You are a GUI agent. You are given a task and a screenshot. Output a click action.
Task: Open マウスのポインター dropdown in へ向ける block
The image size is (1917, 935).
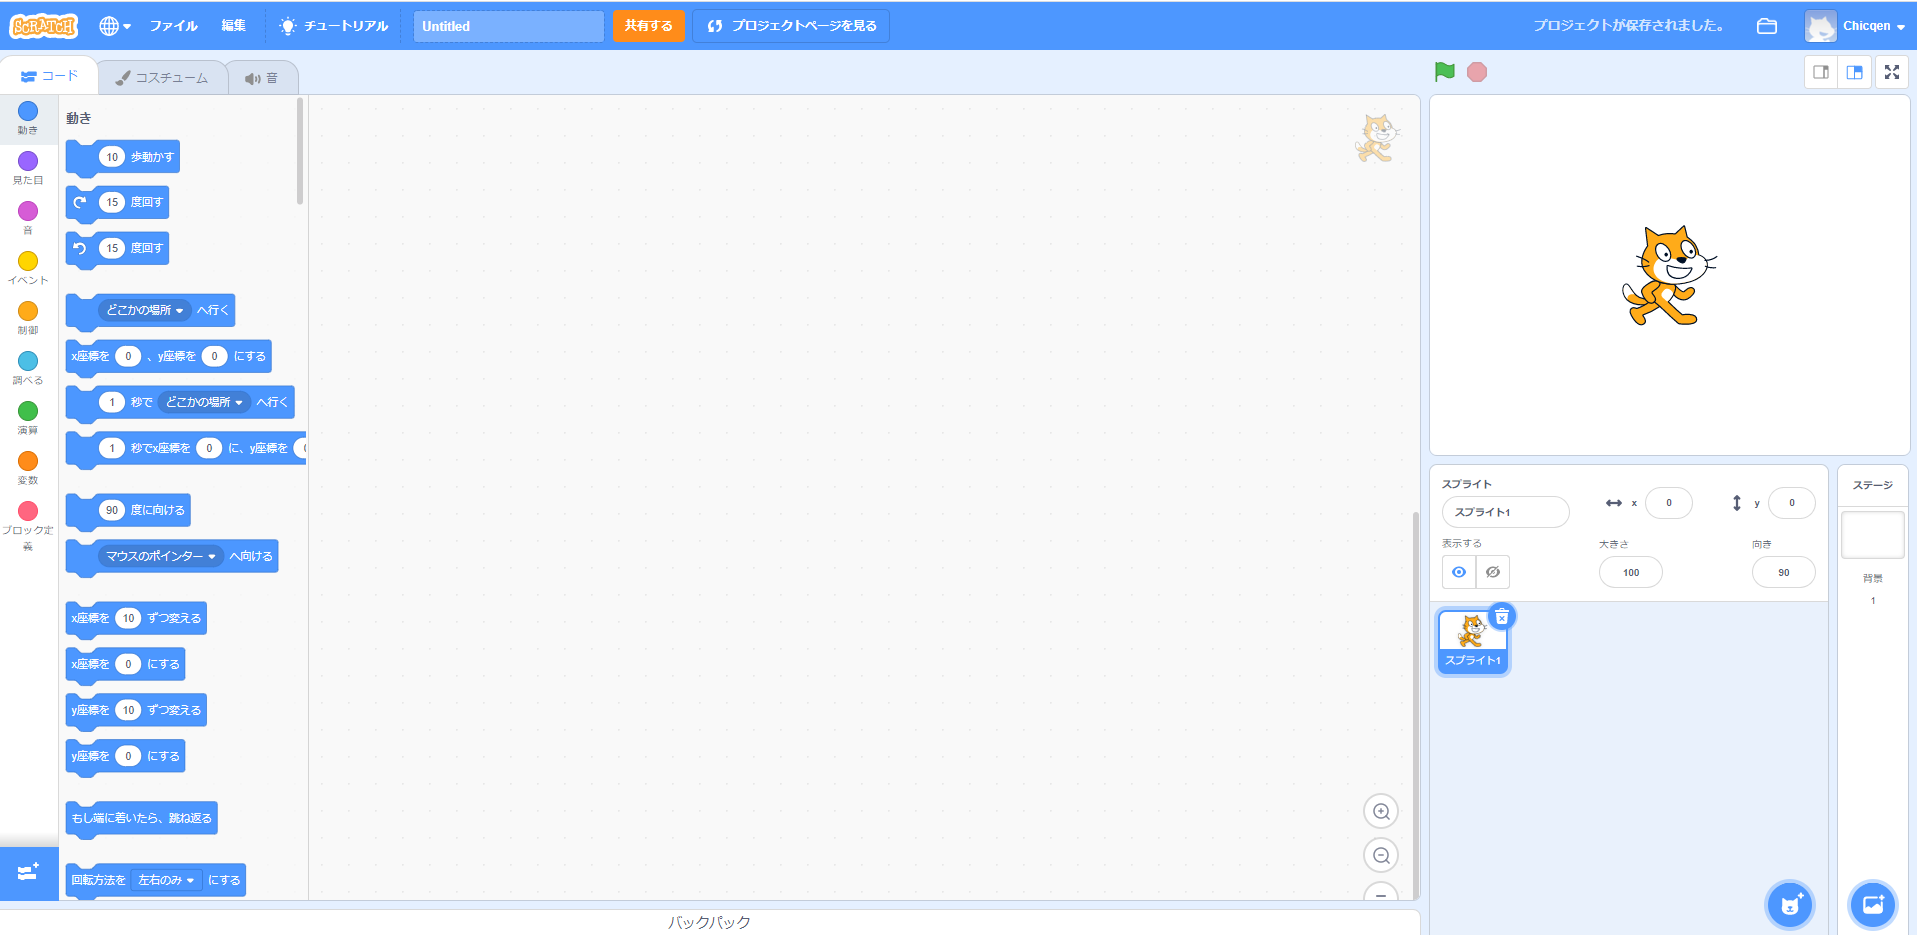pos(160,556)
